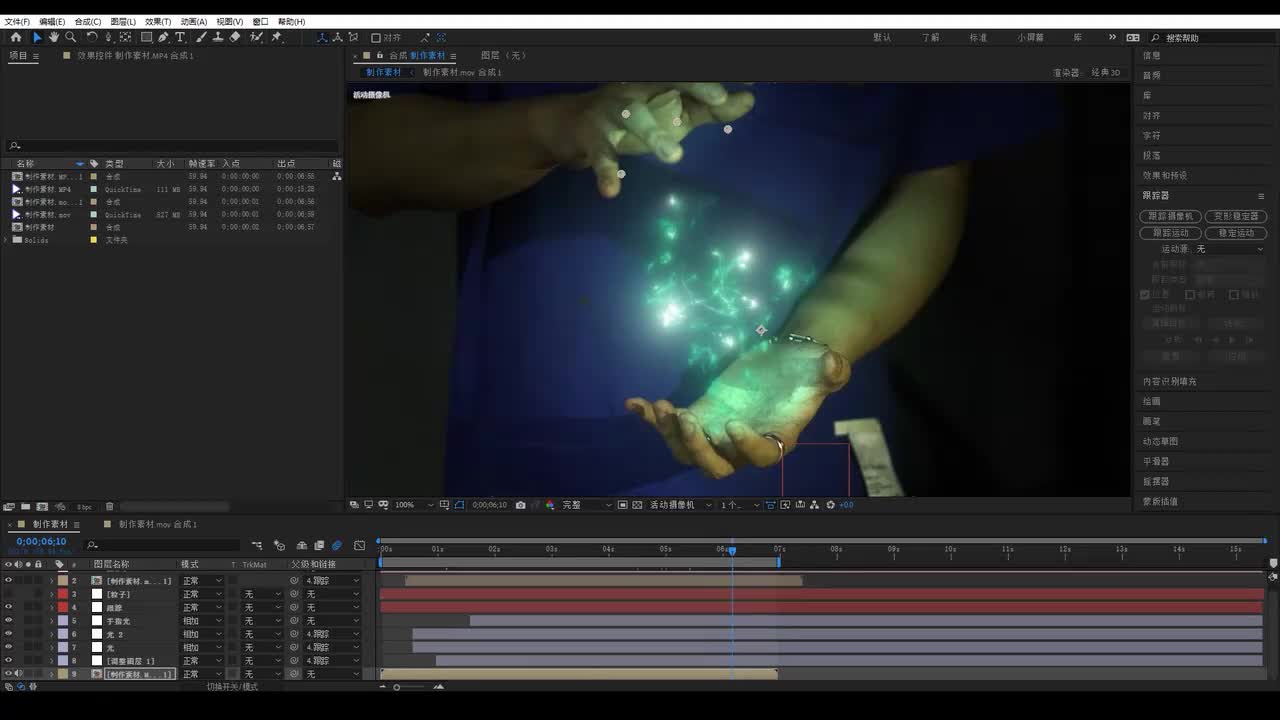Screen dimensions: 1280x720
Task: Enable the 对齐 snapping checkbox
Action: (x=376, y=38)
